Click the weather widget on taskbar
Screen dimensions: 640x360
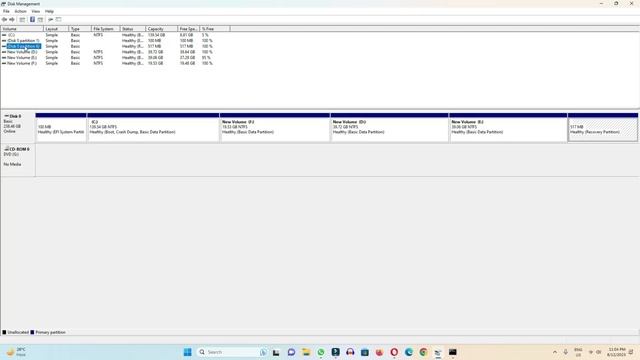tap(16, 352)
